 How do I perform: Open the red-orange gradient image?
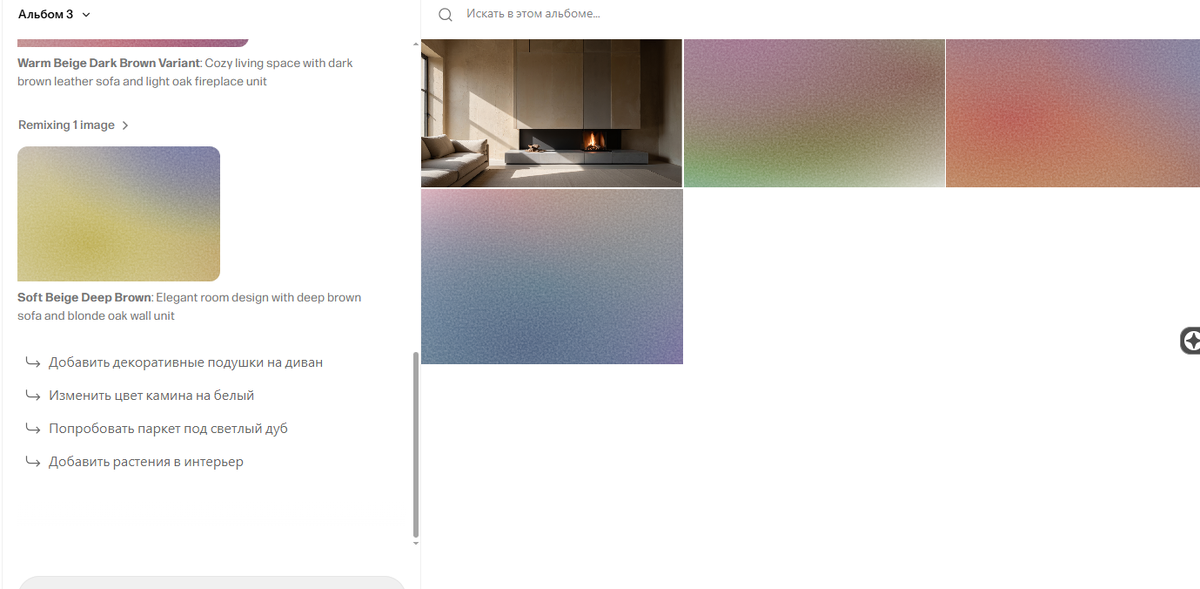click(x=1073, y=113)
